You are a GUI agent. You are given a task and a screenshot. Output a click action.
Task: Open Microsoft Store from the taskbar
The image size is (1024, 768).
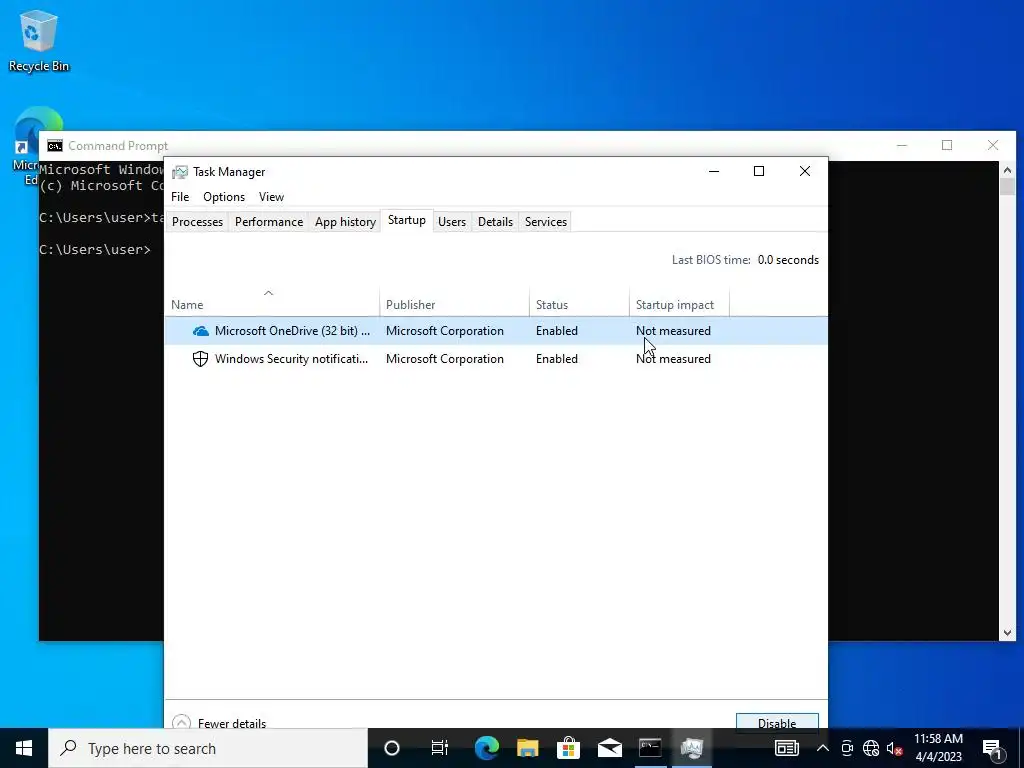569,748
